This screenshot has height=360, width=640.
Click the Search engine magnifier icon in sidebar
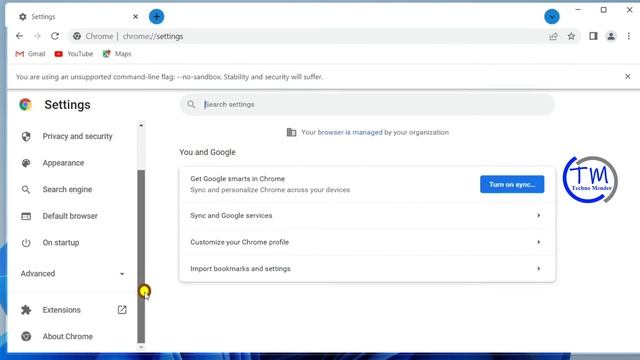tap(26, 190)
